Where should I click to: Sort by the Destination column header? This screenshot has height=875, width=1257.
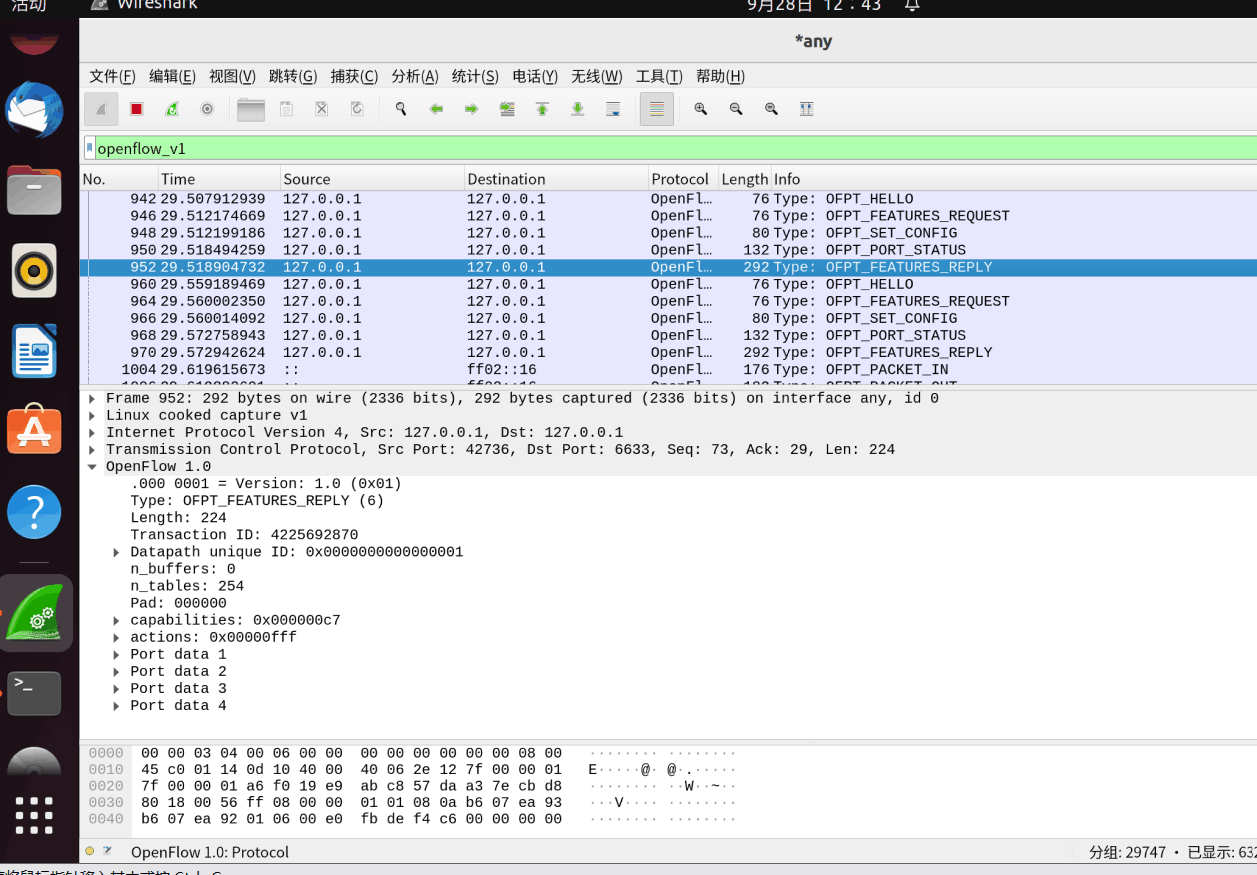(556, 179)
